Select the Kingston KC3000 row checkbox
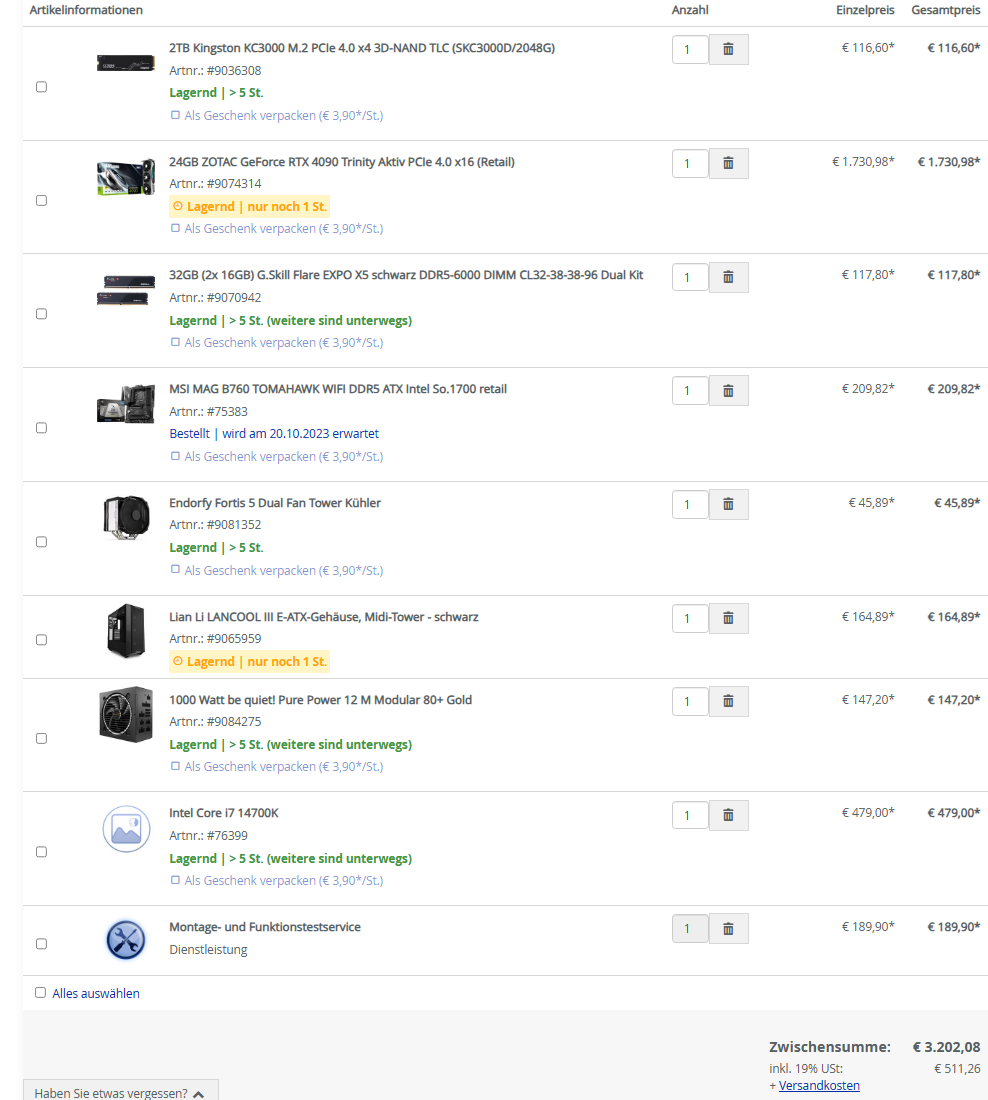Image resolution: width=988 pixels, height=1100 pixels. pyautogui.click(x=41, y=87)
